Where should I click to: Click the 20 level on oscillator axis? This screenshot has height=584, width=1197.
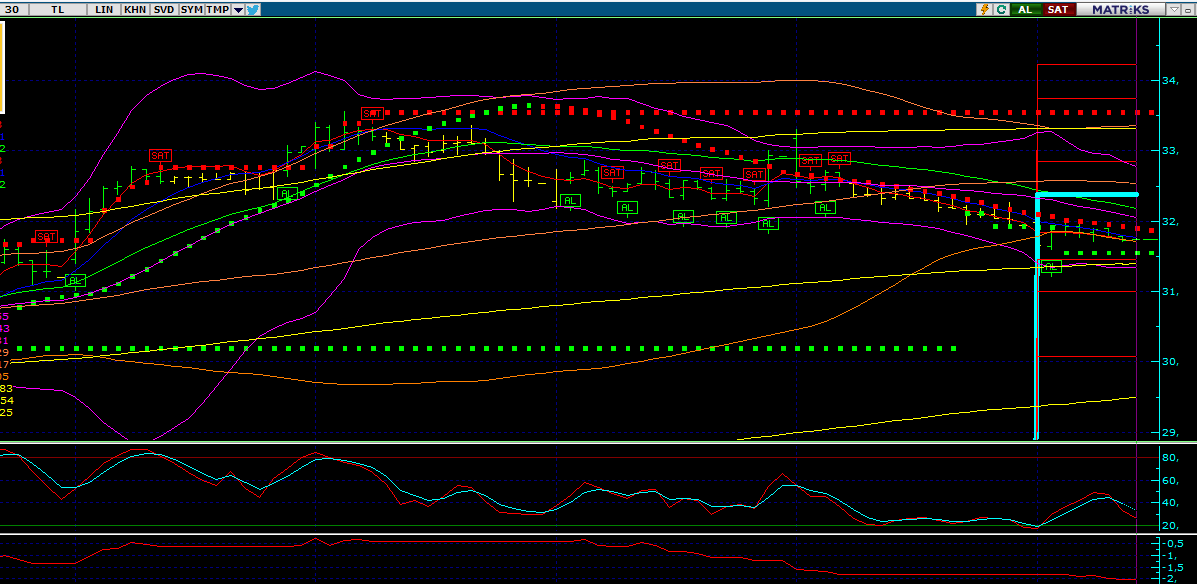[1170, 526]
